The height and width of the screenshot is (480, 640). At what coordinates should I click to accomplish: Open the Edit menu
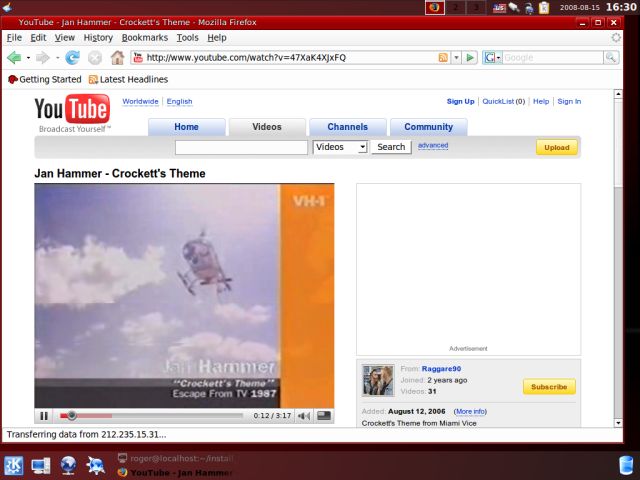pyautogui.click(x=38, y=38)
